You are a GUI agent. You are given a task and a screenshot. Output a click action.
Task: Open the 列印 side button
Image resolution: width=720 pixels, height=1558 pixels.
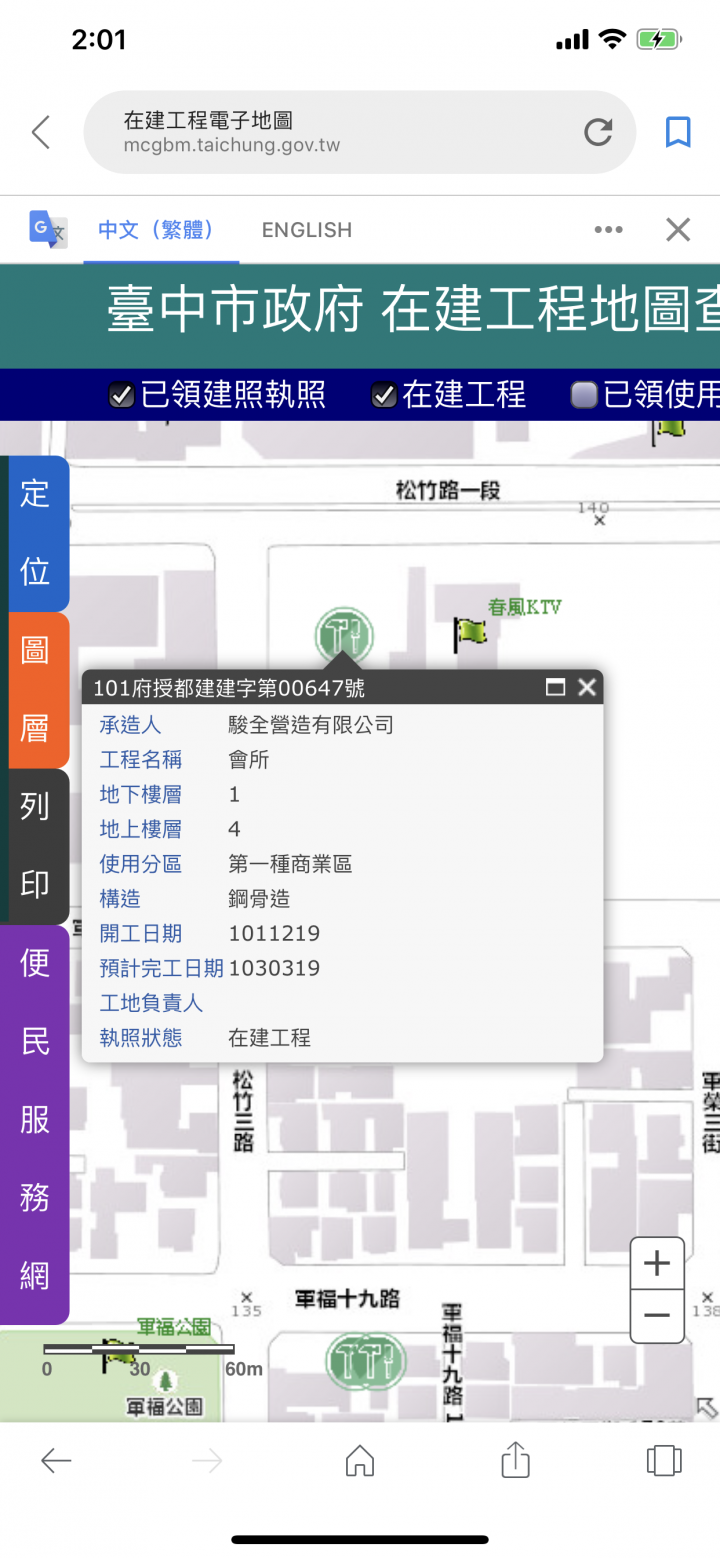(x=36, y=846)
